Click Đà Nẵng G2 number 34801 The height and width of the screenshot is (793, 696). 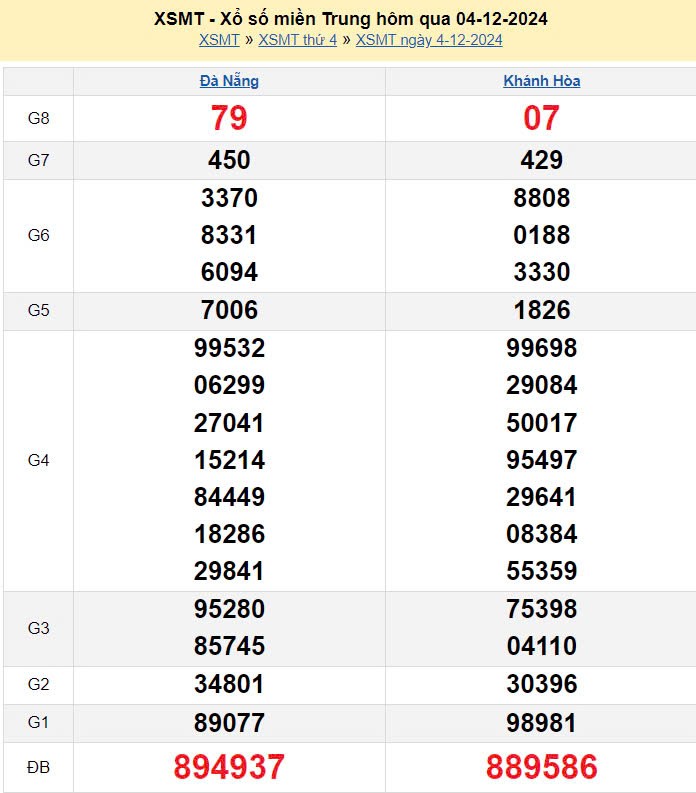(x=229, y=685)
